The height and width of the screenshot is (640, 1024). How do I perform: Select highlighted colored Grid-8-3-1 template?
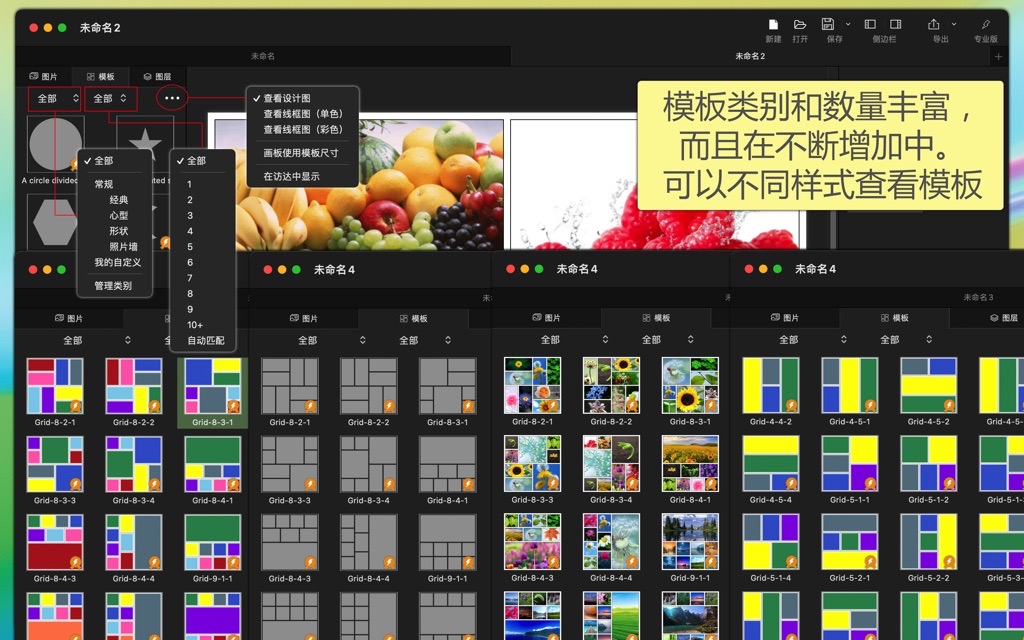(212, 386)
